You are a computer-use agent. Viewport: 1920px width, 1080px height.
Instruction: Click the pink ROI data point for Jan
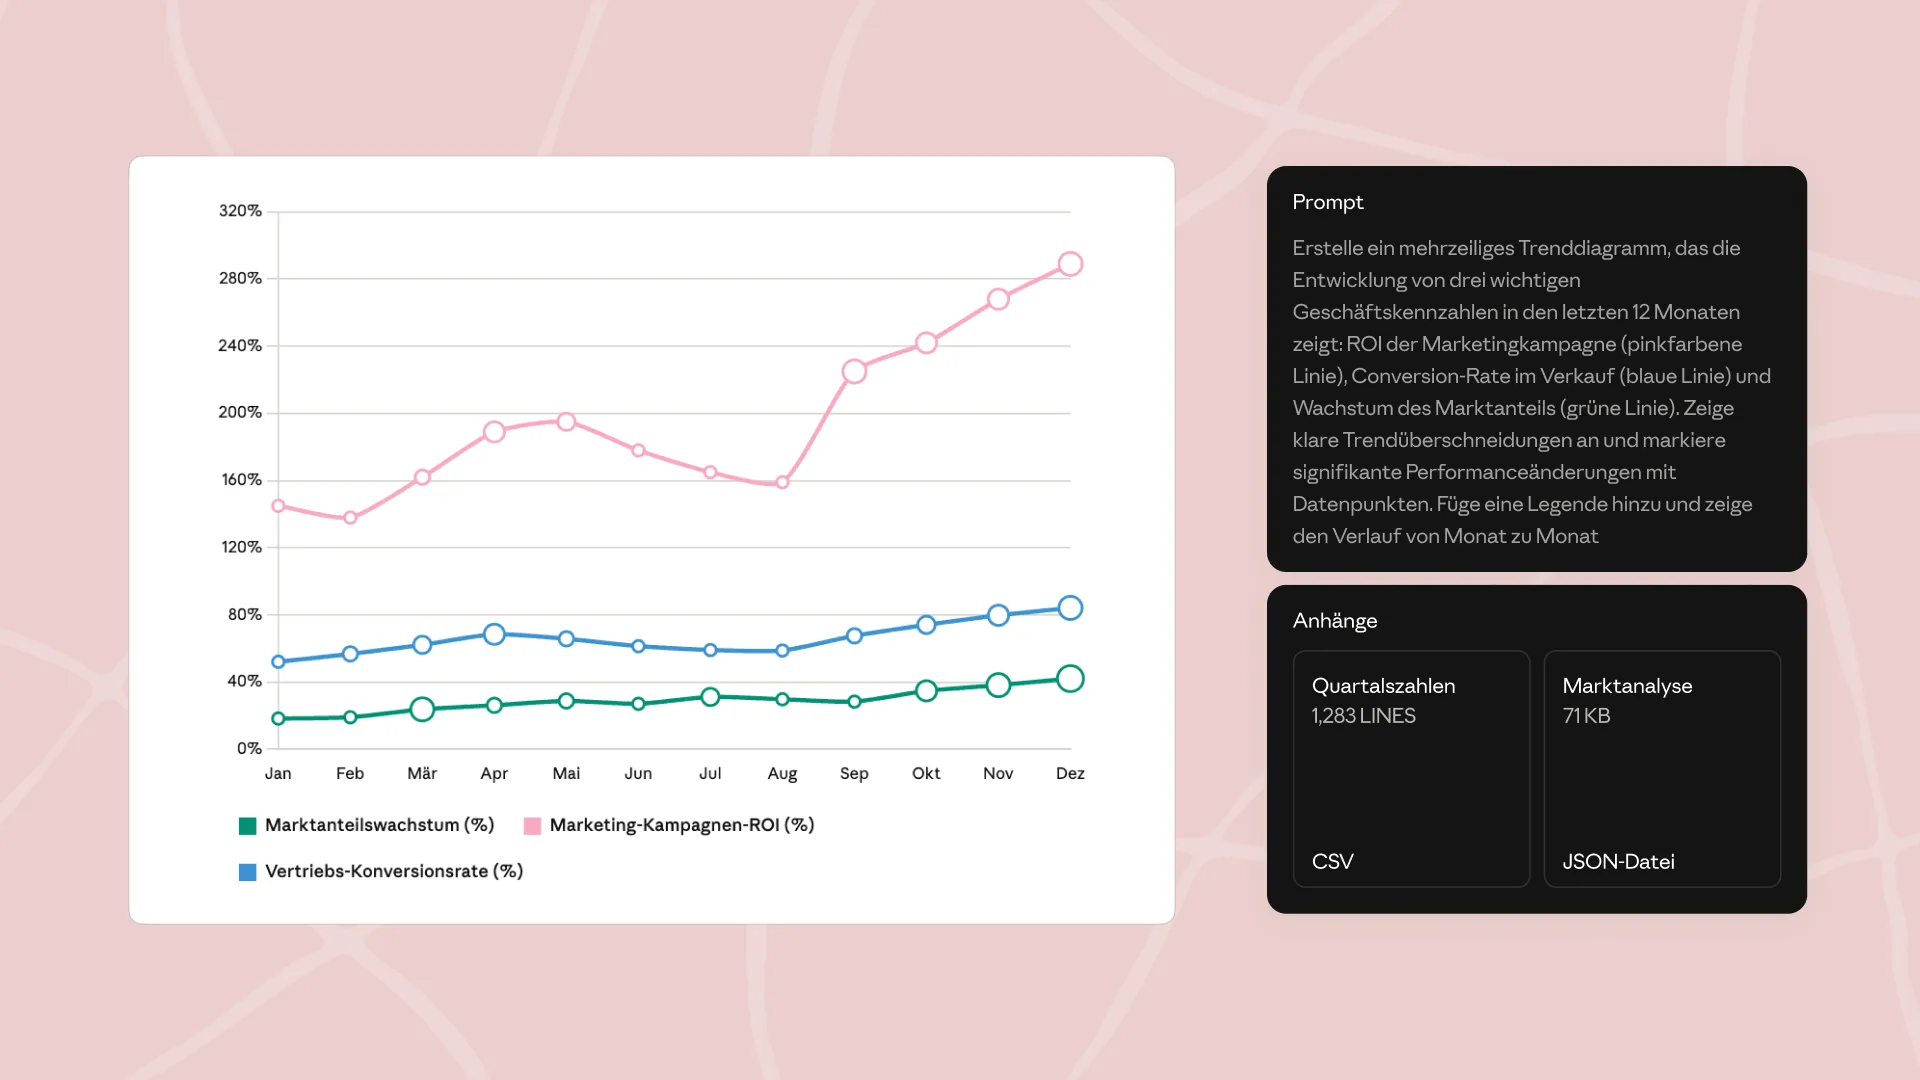[x=278, y=506]
